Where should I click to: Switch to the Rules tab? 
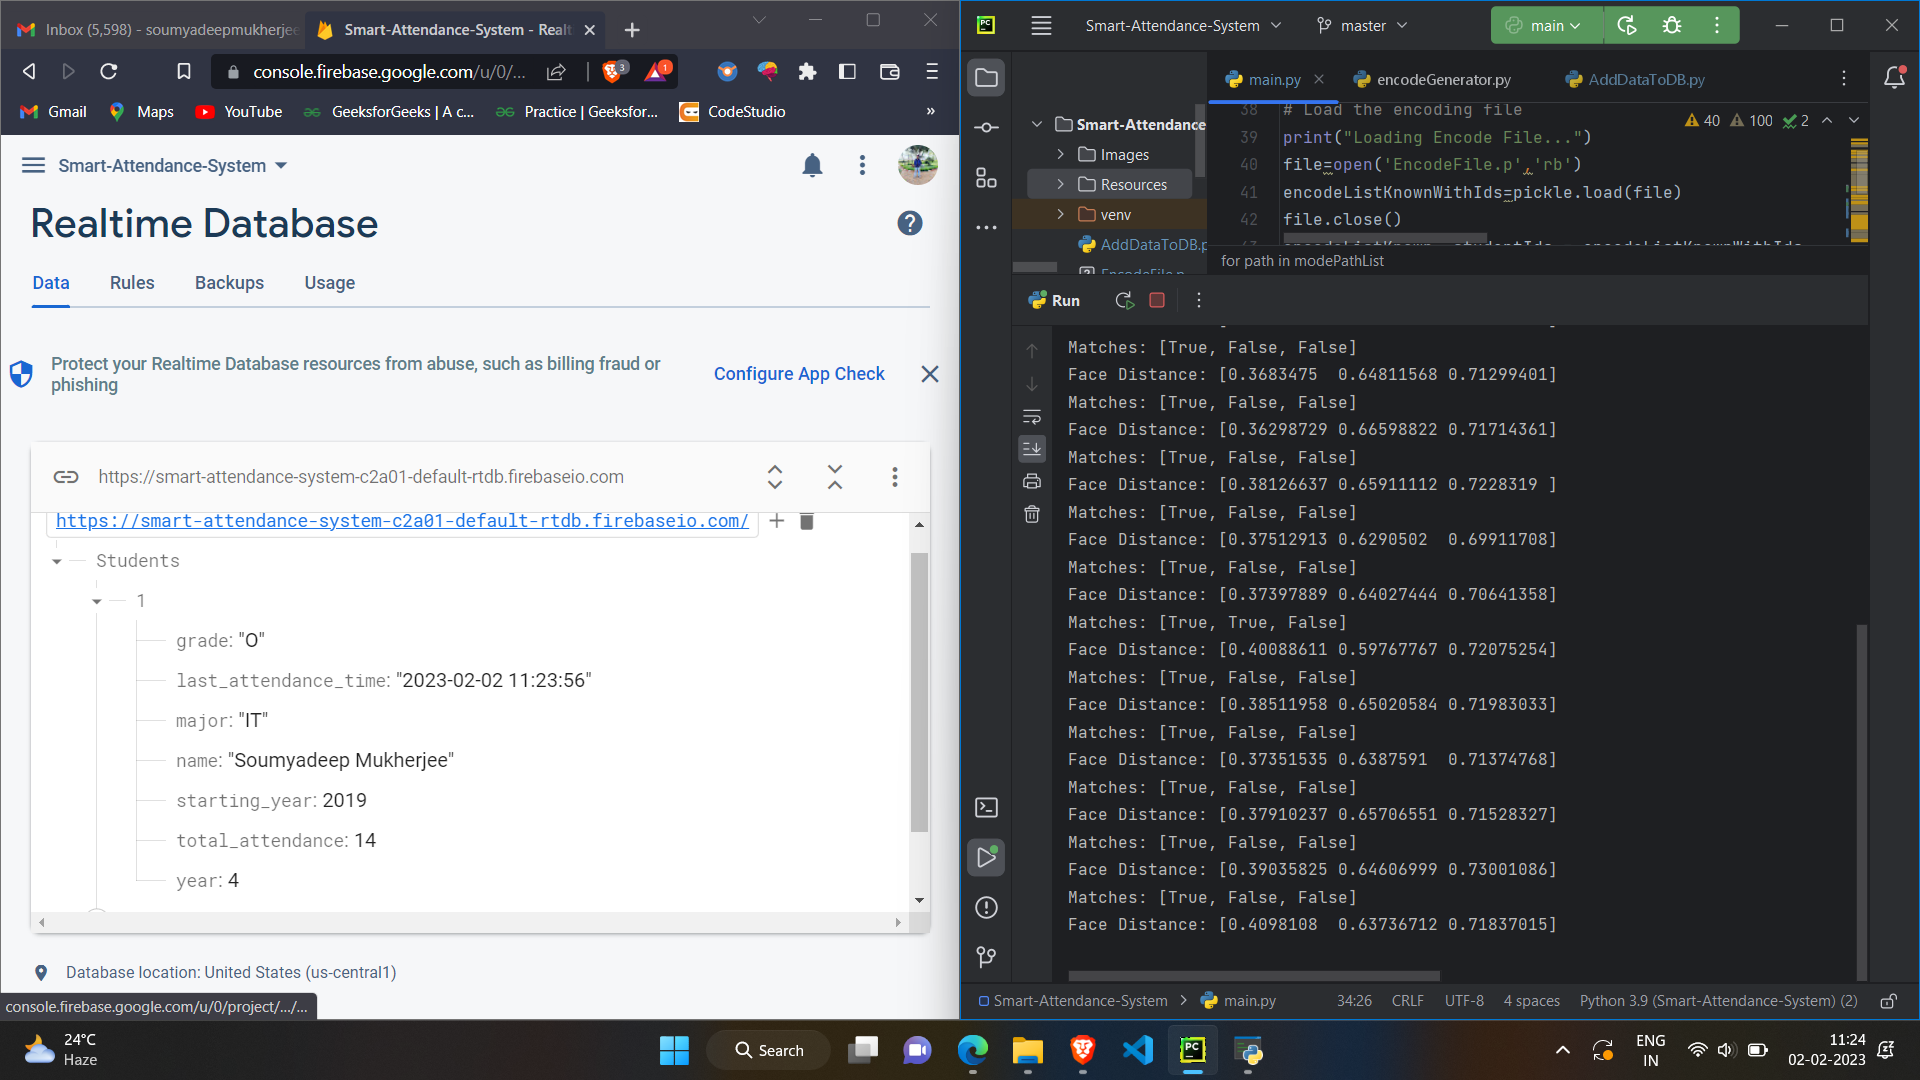132,283
